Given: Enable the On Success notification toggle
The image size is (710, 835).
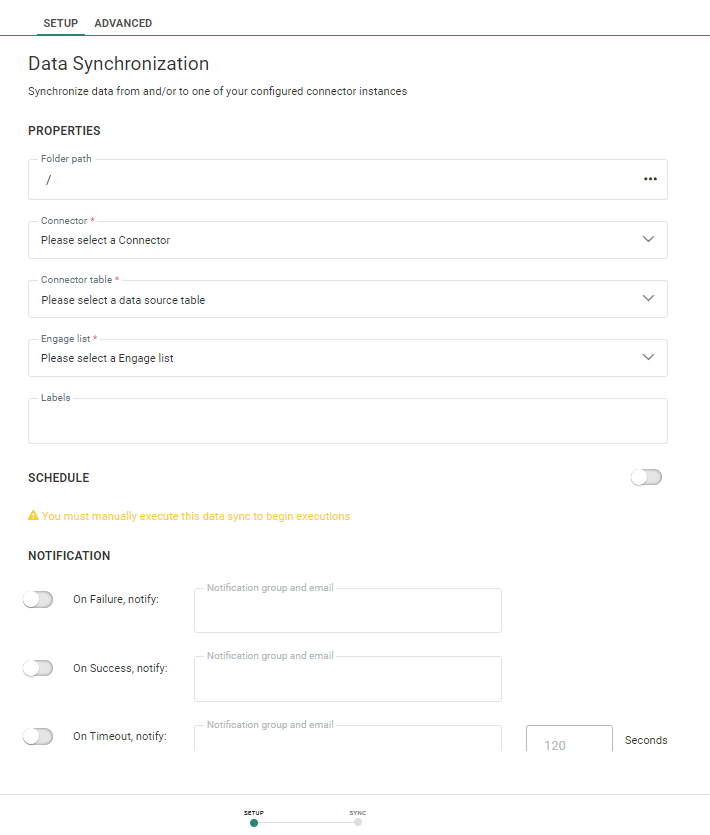Looking at the screenshot, I should click(x=38, y=667).
